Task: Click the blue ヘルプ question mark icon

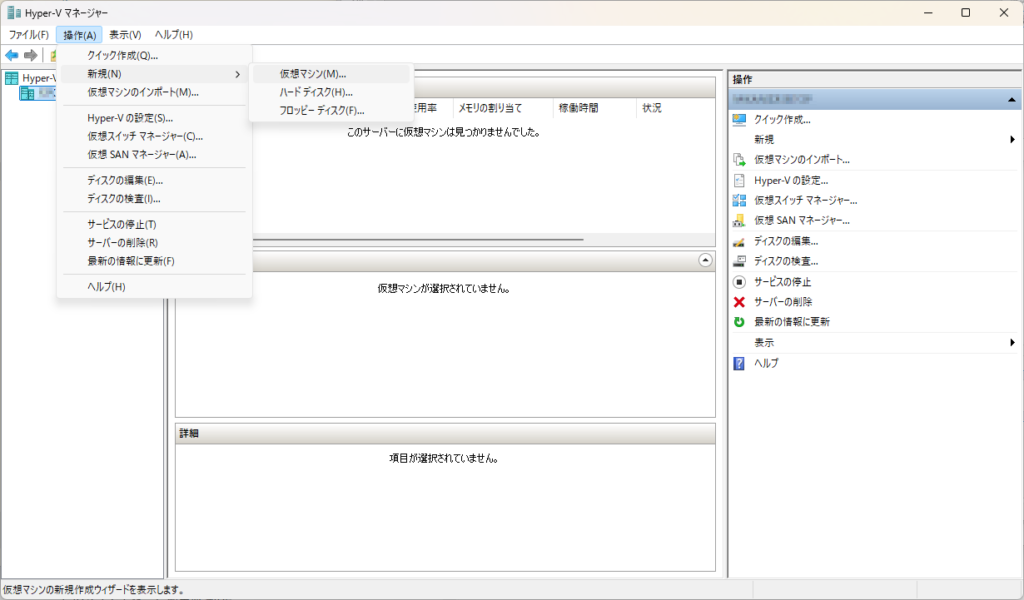Action: coord(739,363)
